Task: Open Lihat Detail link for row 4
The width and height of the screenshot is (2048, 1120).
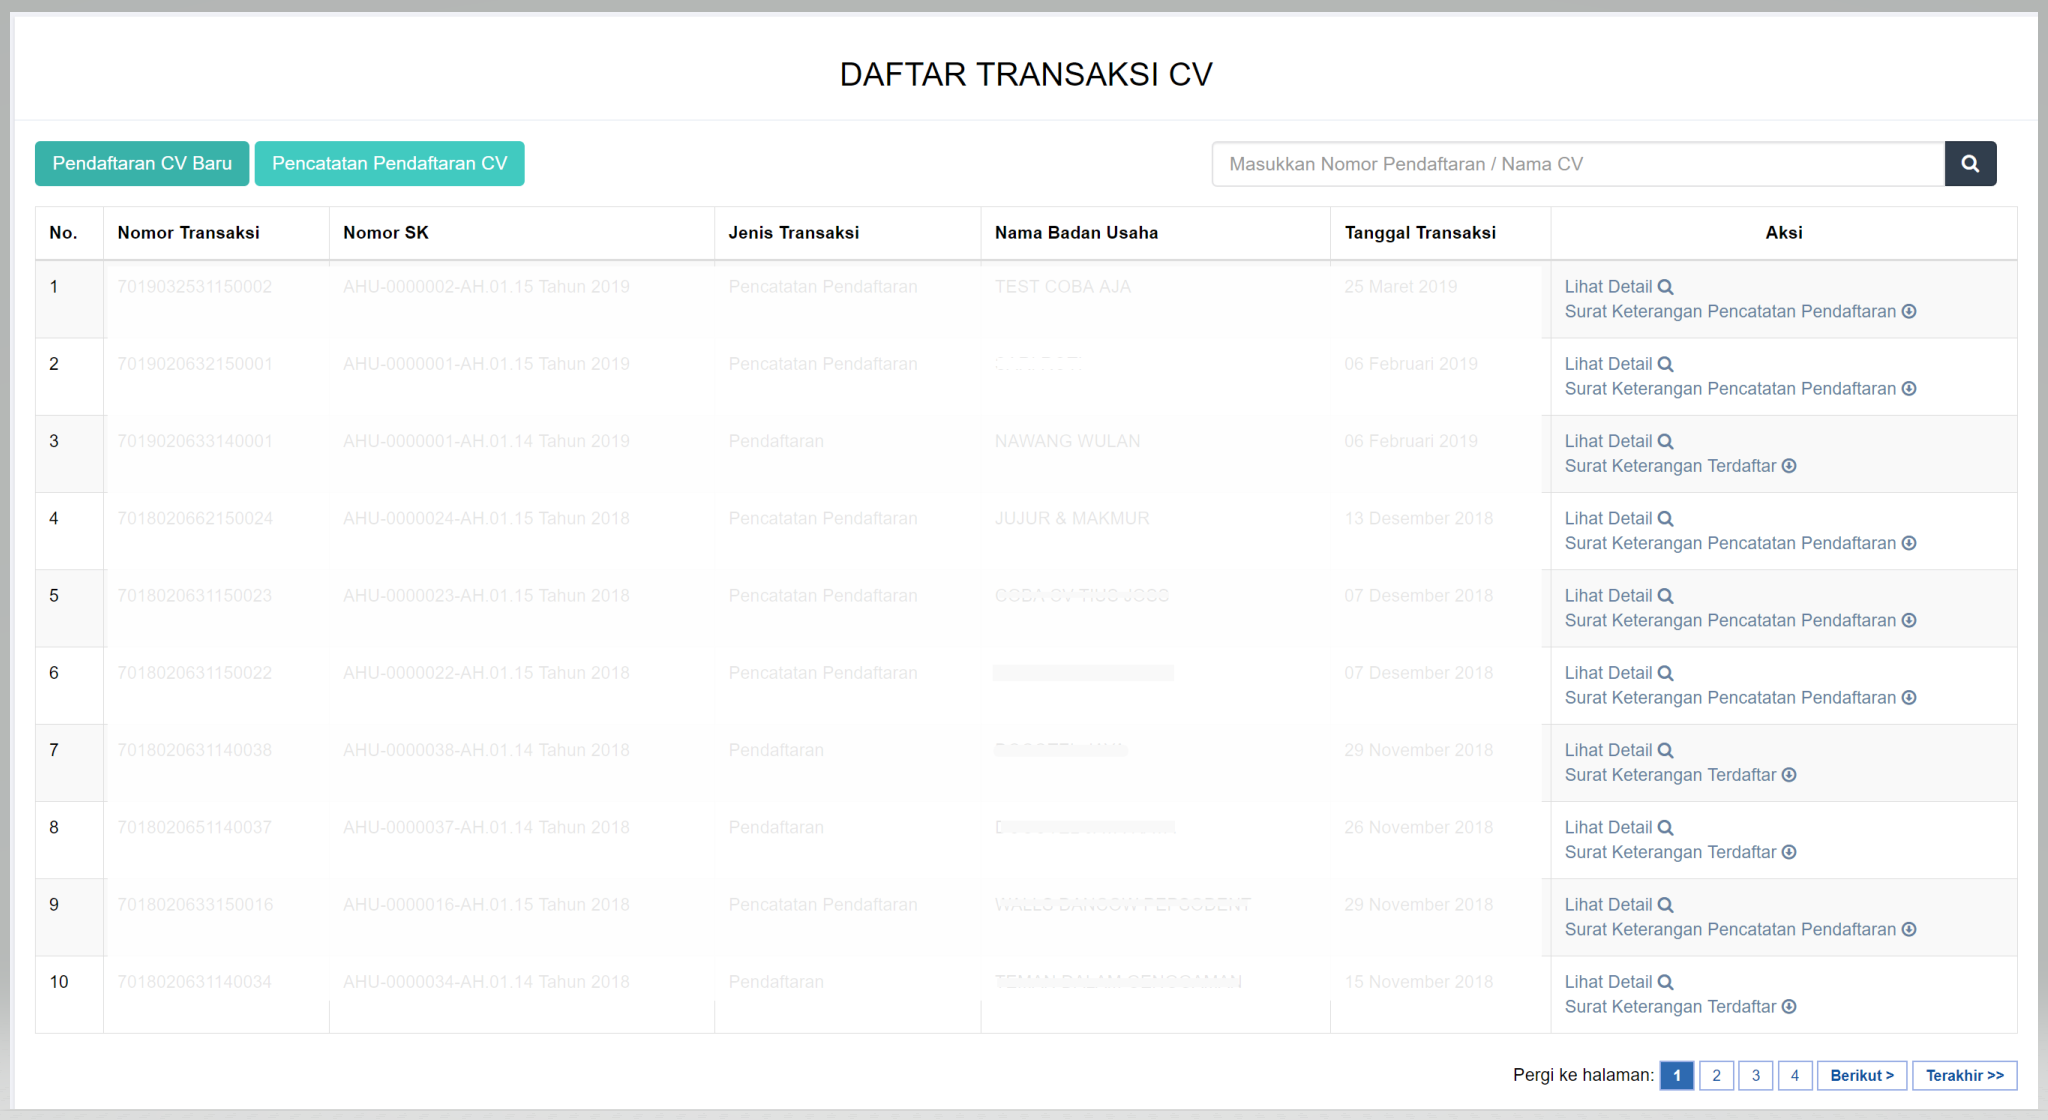Action: [x=1608, y=519]
